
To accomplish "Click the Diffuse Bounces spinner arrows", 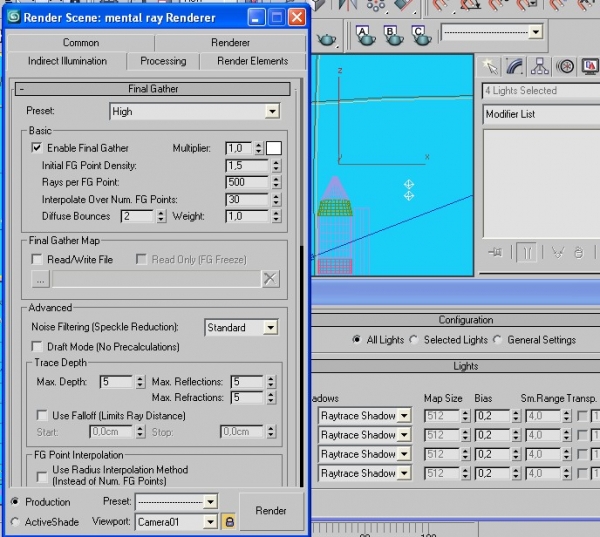I will point(161,216).
